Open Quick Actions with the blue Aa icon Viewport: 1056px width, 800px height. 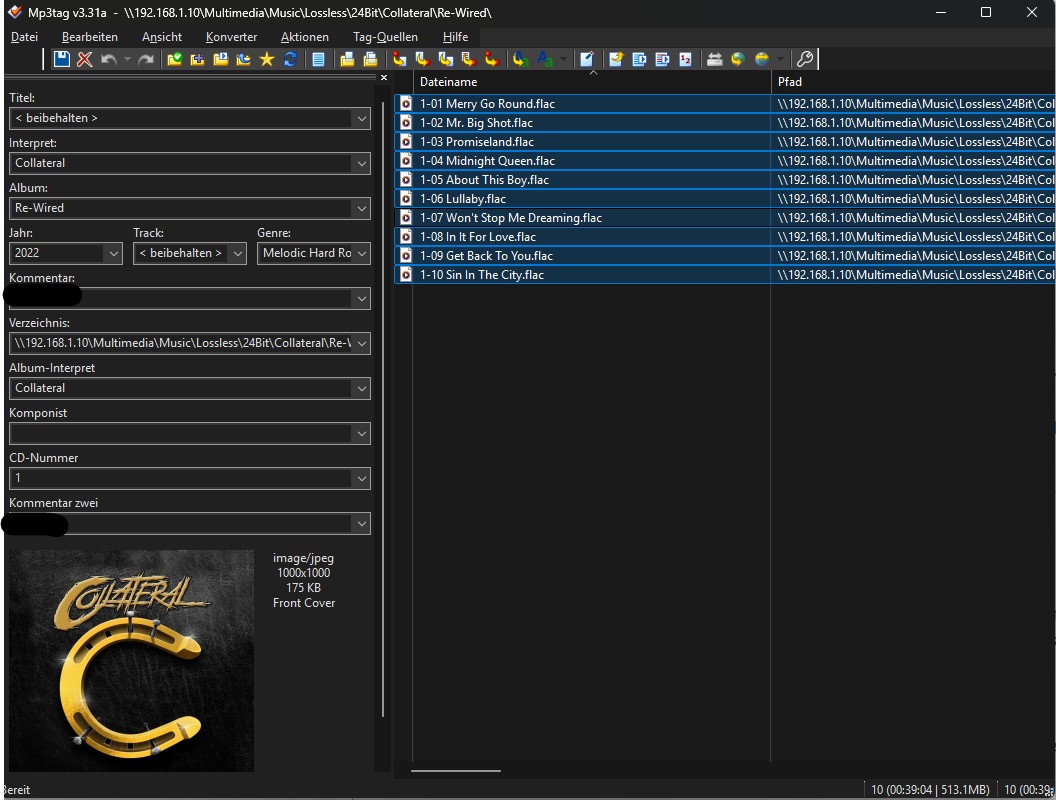pyautogui.click(x=546, y=59)
